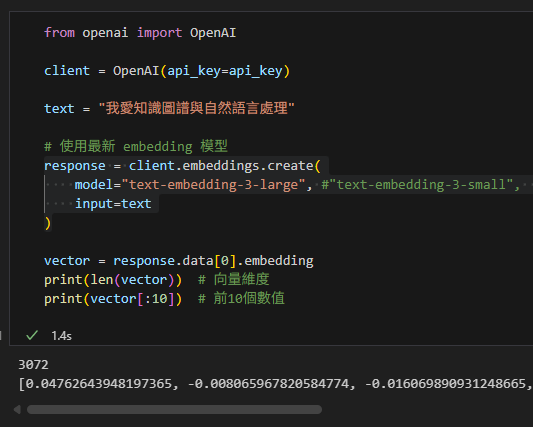Click the horizontal output scrollbar thumb
This screenshot has width=533, height=427.
coord(174,409)
